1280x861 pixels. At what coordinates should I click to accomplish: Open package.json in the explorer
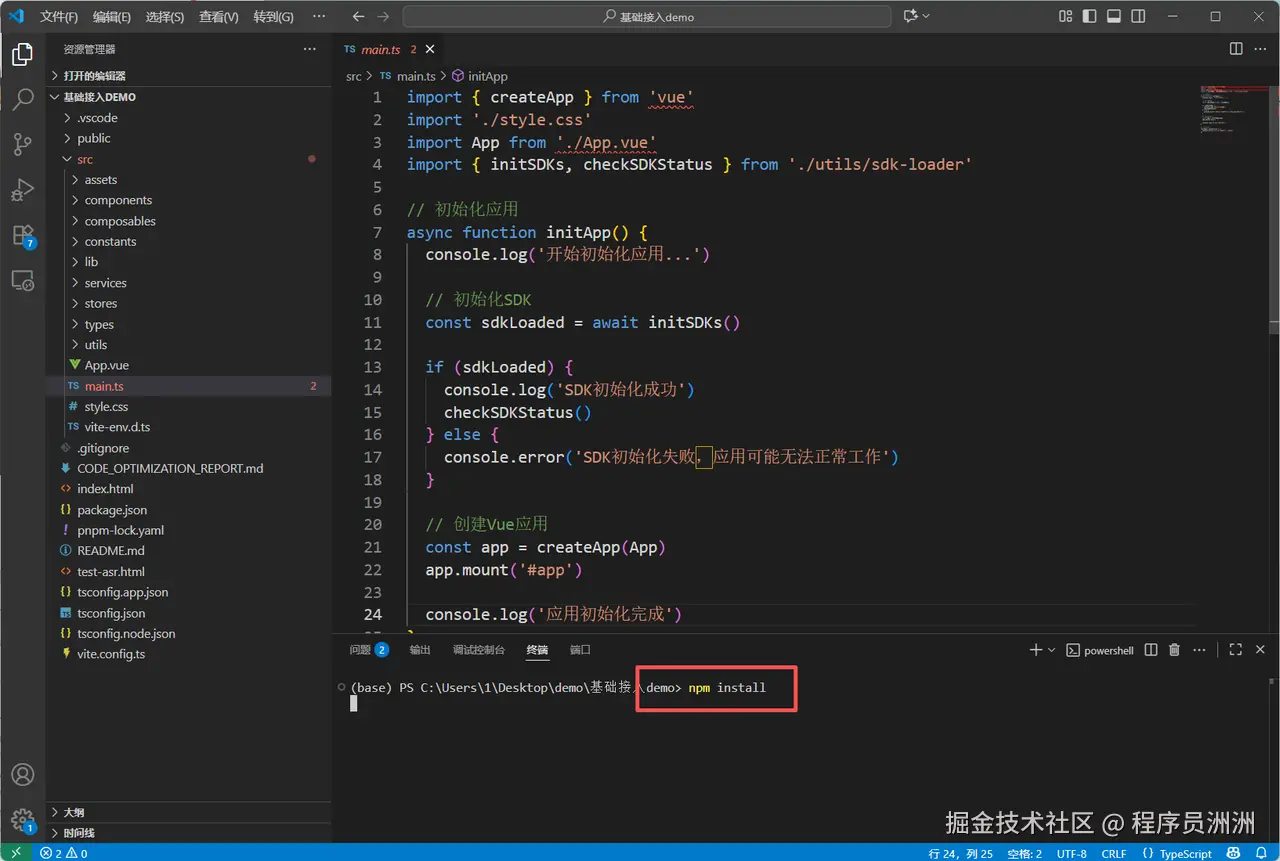189,510
